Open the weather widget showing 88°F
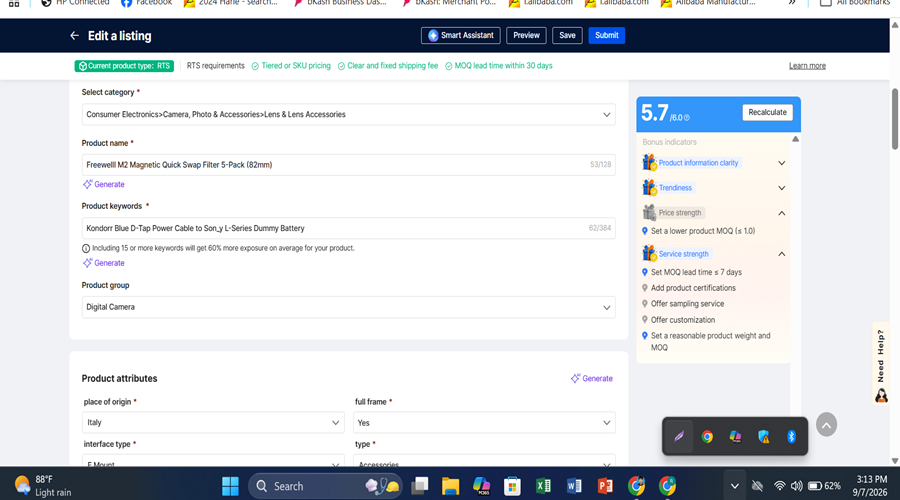This screenshot has height=500, width=900. pos(43,486)
